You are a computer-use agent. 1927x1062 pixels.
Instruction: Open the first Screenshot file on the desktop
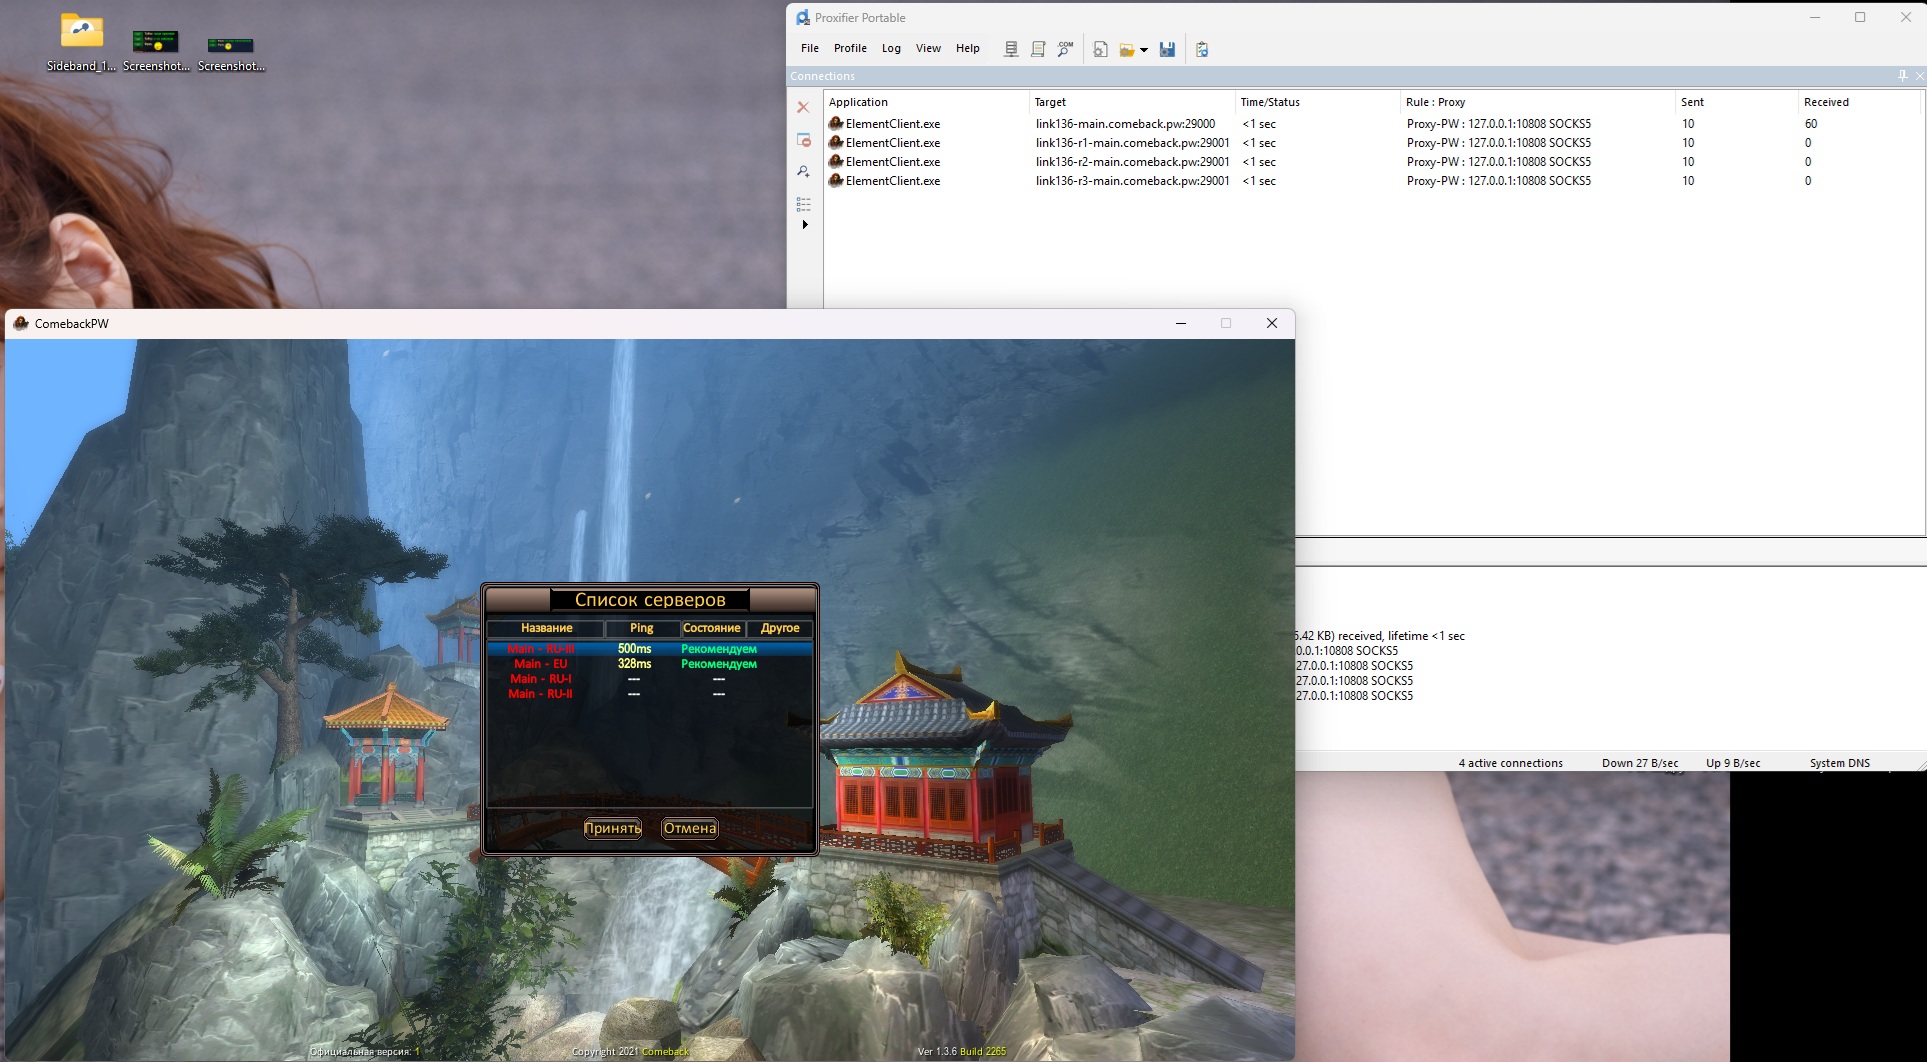tap(156, 50)
